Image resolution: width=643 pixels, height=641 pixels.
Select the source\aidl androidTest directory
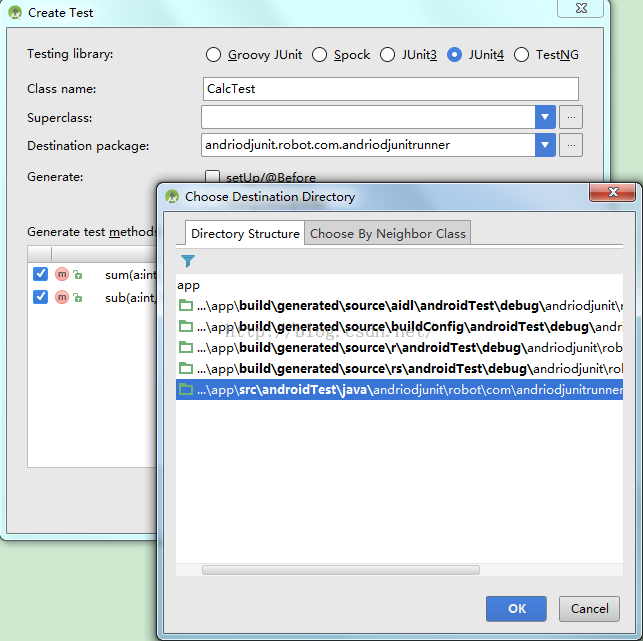point(399,306)
